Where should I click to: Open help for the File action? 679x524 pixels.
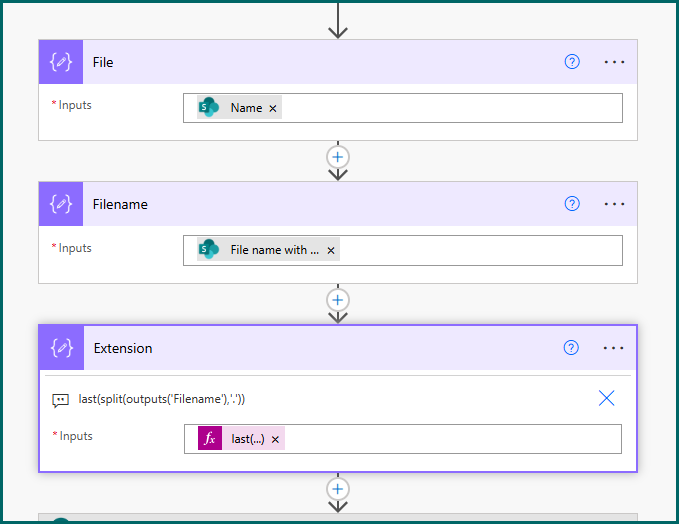pos(572,62)
